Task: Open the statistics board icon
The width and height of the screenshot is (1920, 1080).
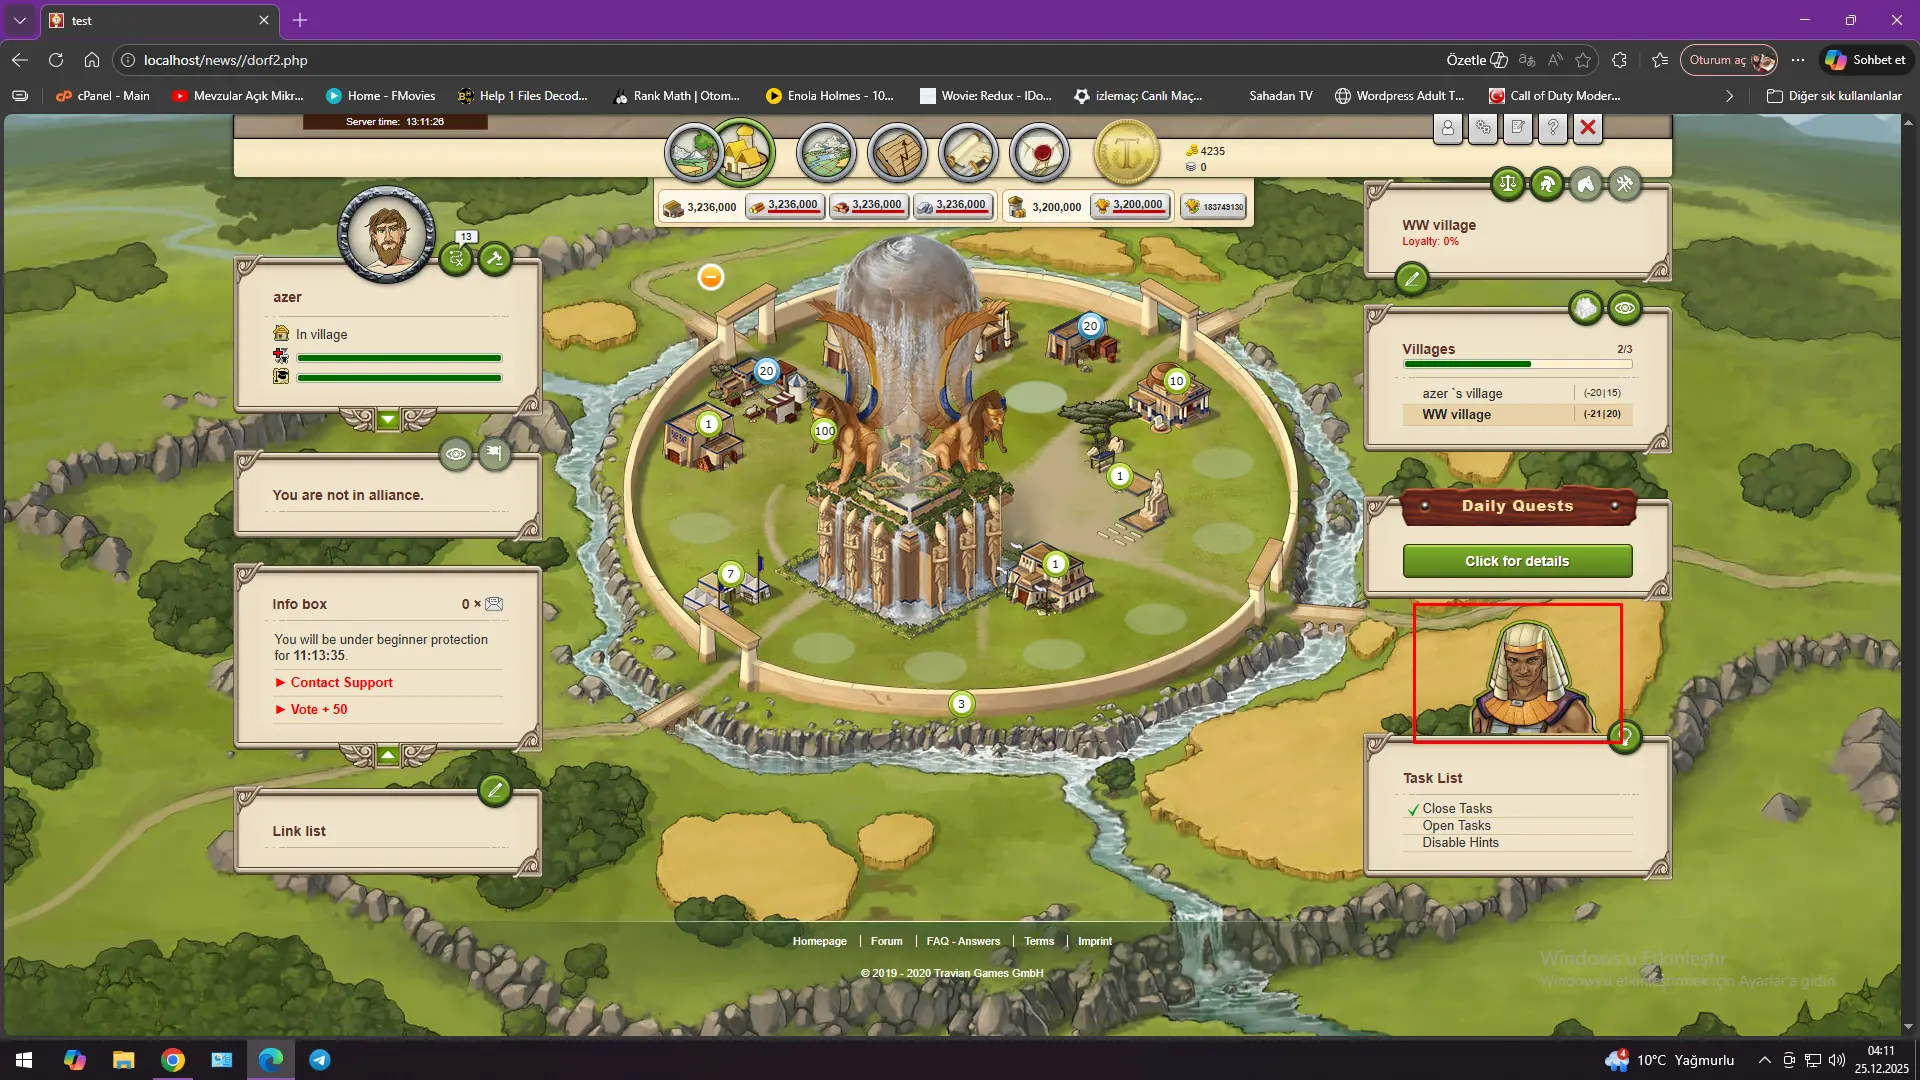Action: [897, 153]
